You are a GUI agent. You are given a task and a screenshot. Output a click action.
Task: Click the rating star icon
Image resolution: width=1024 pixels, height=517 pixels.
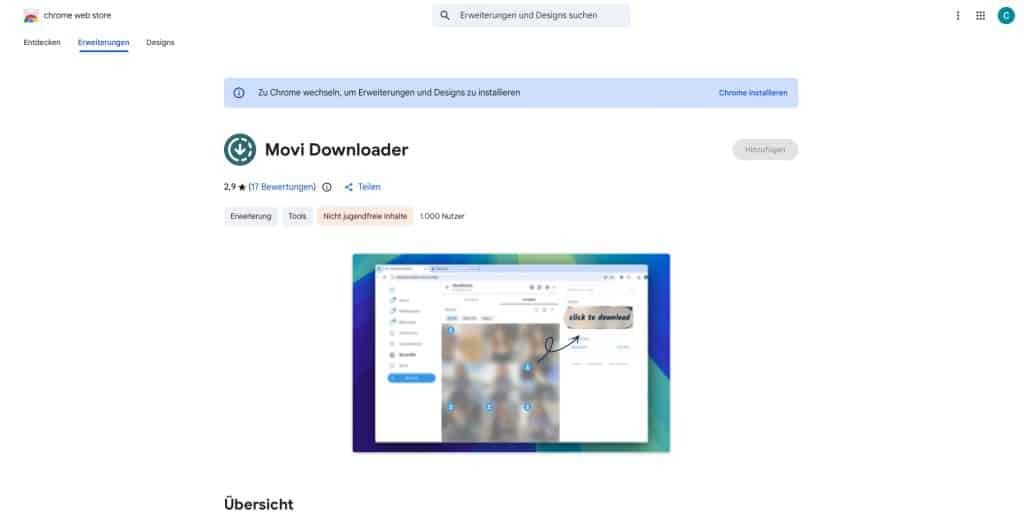242,187
